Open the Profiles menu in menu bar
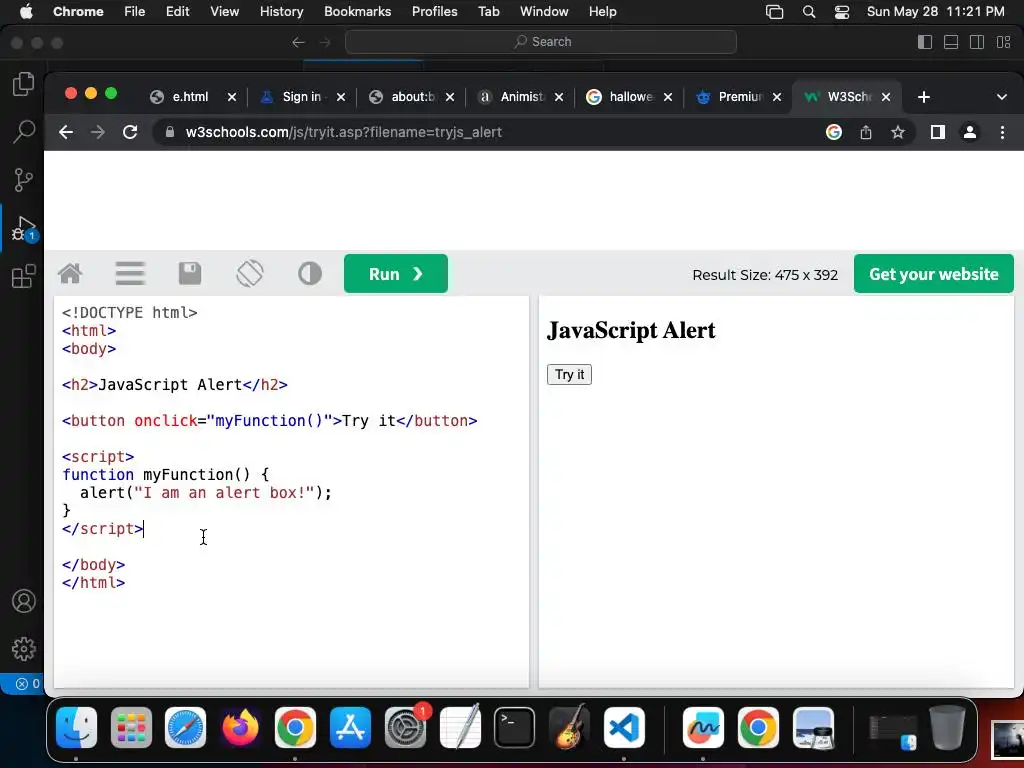The width and height of the screenshot is (1024, 768). coord(434,11)
